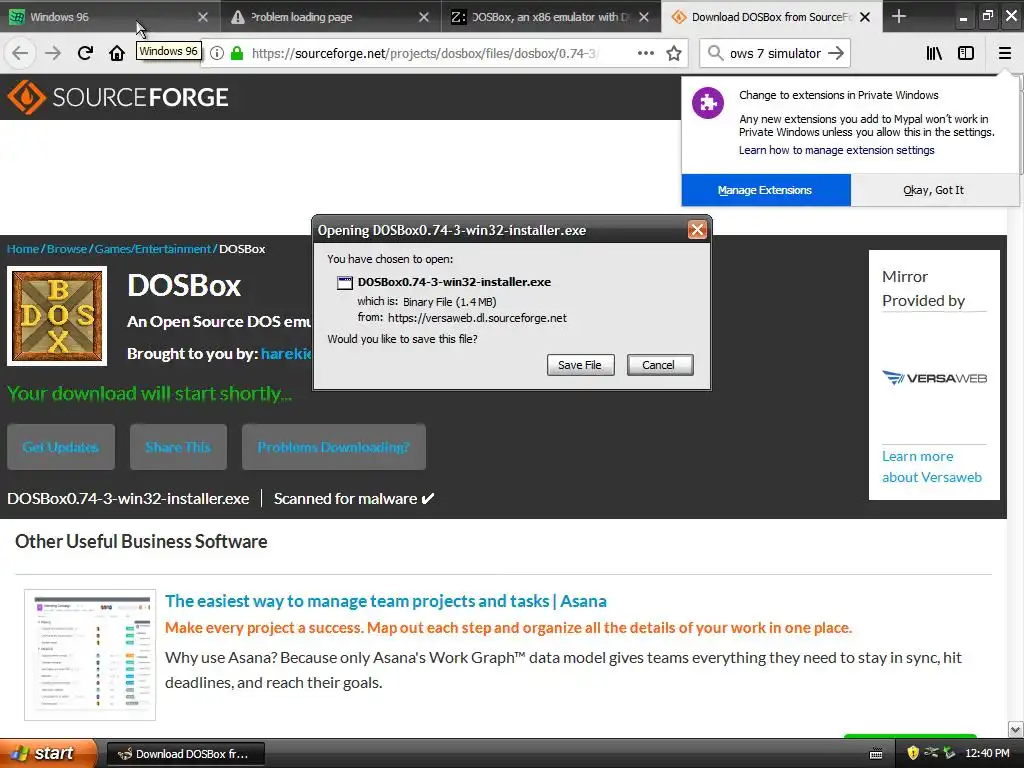Open the Asana ad headline link
Viewport: 1024px width, 768px height.
385,601
